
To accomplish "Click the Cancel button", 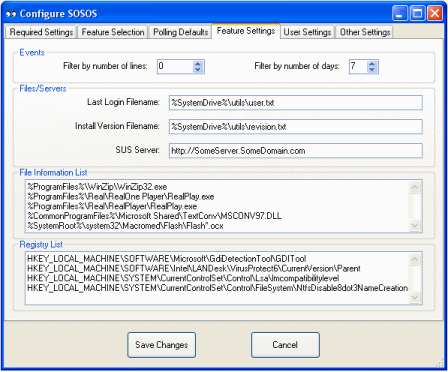I will click(285, 345).
